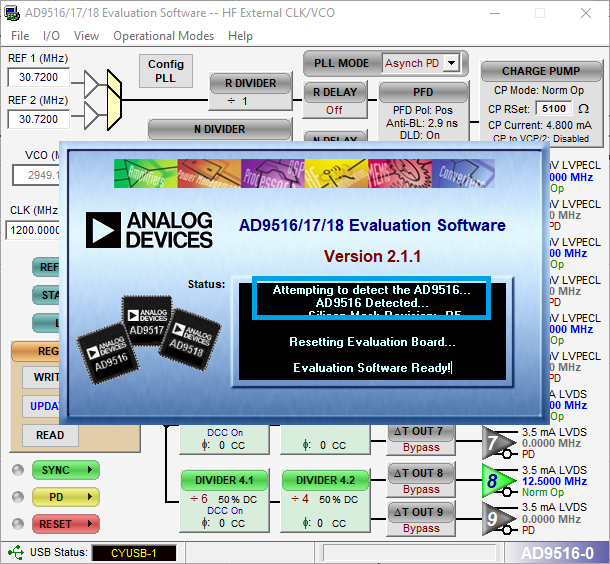Open the Operational Modes menu
The height and width of the screenshot is (564, 610).
point(163,36)
